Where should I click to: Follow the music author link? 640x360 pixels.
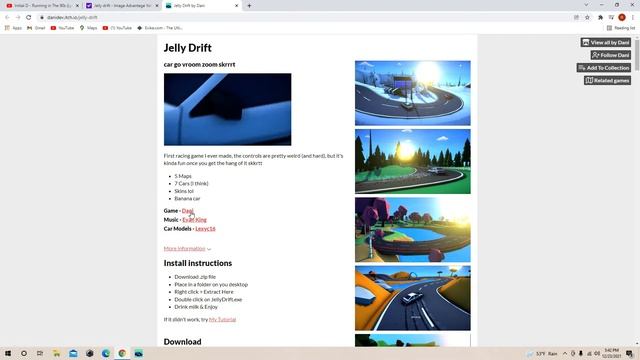tap(194, 220)
